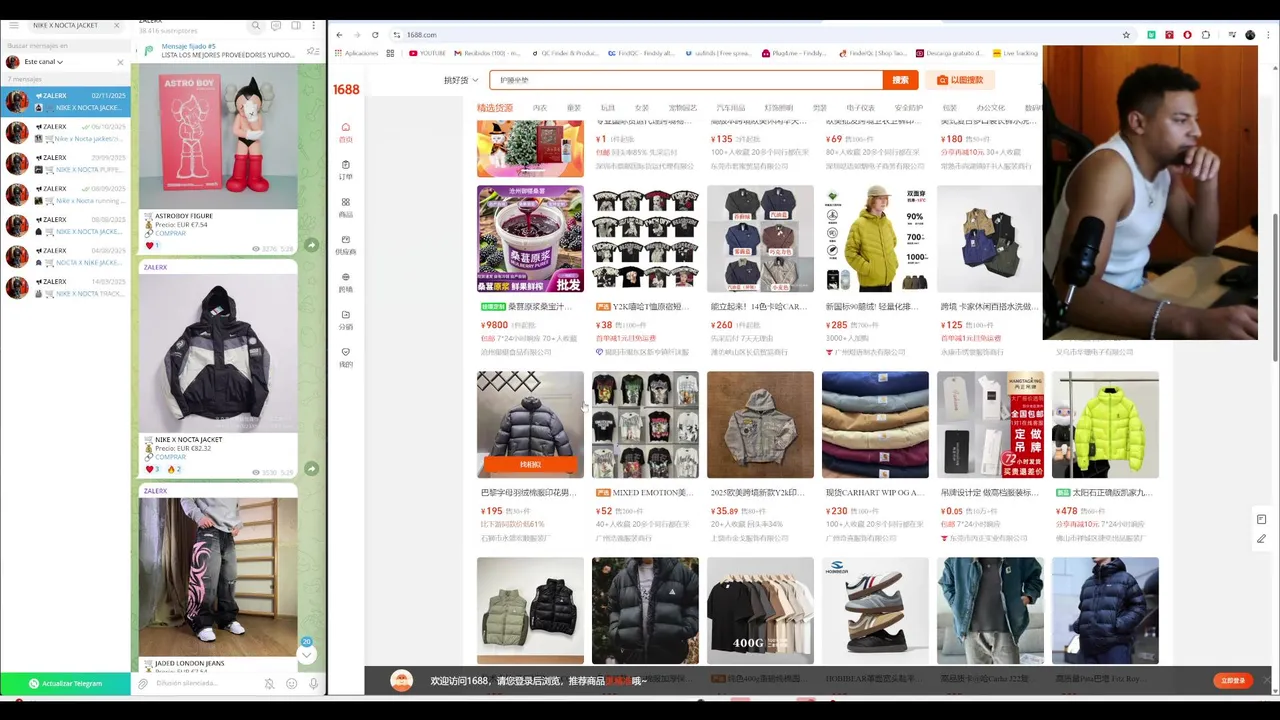Click the attachment paperclip icon
The height and width of the screenshot is (720, 1280).
coord(143,684)
